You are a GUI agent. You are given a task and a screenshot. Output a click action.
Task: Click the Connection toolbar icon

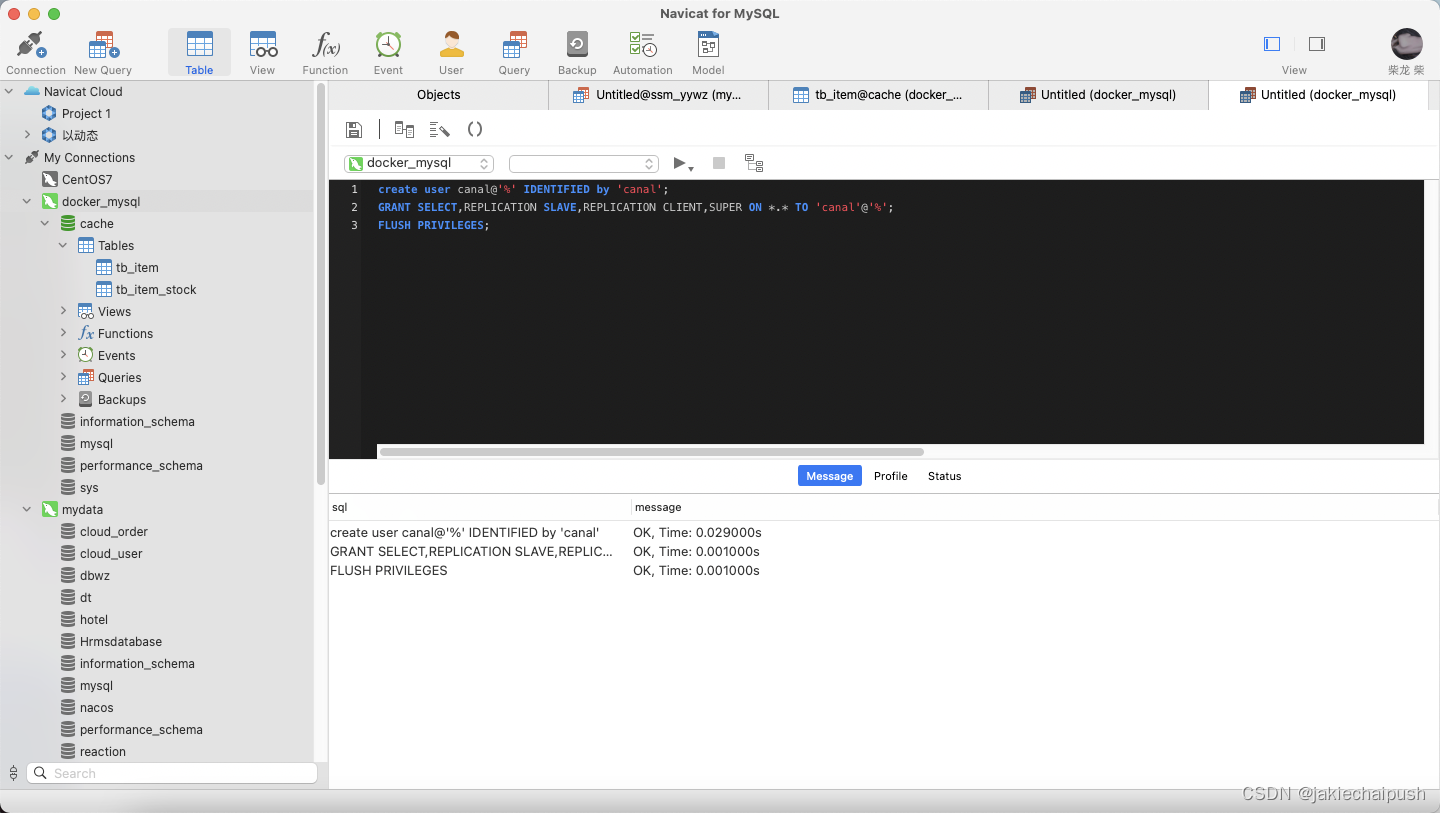[x=35, y=52]
